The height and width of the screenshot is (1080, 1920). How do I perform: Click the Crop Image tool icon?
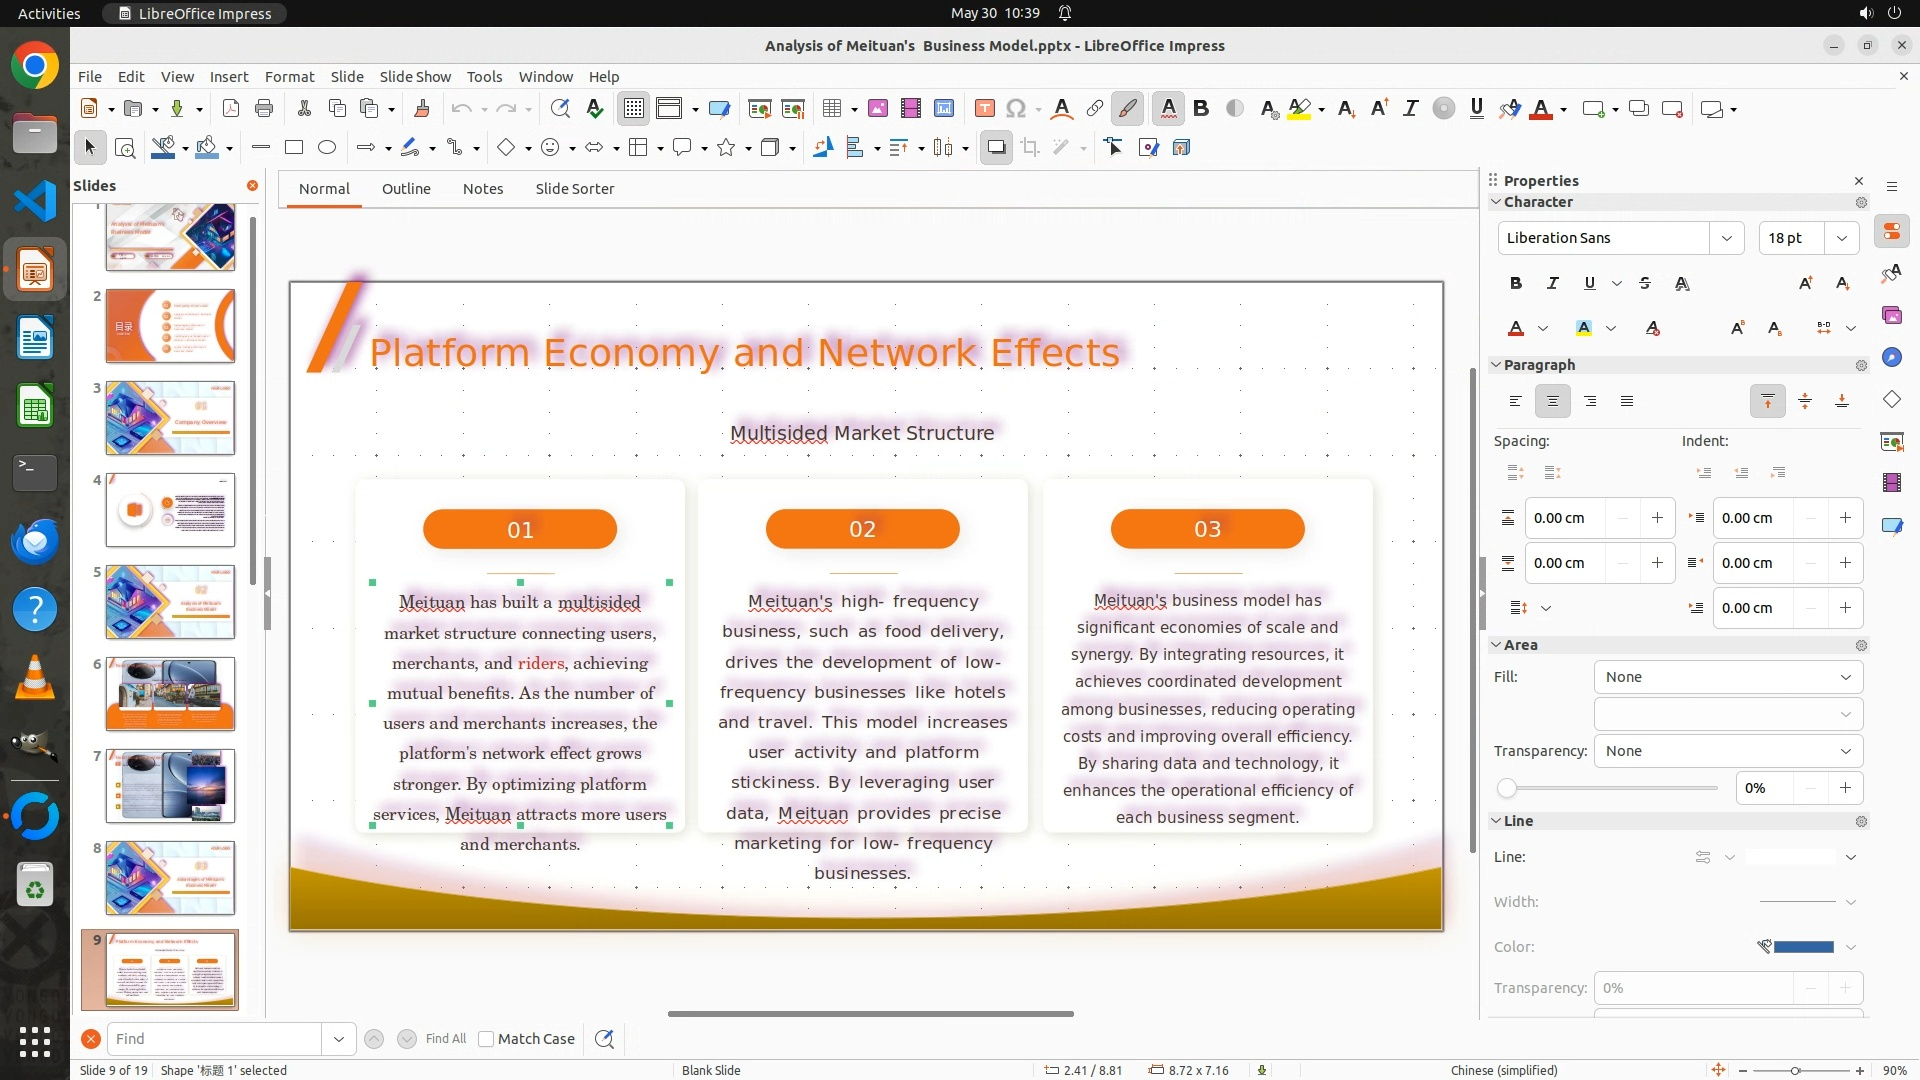(x=1030, y=148)
